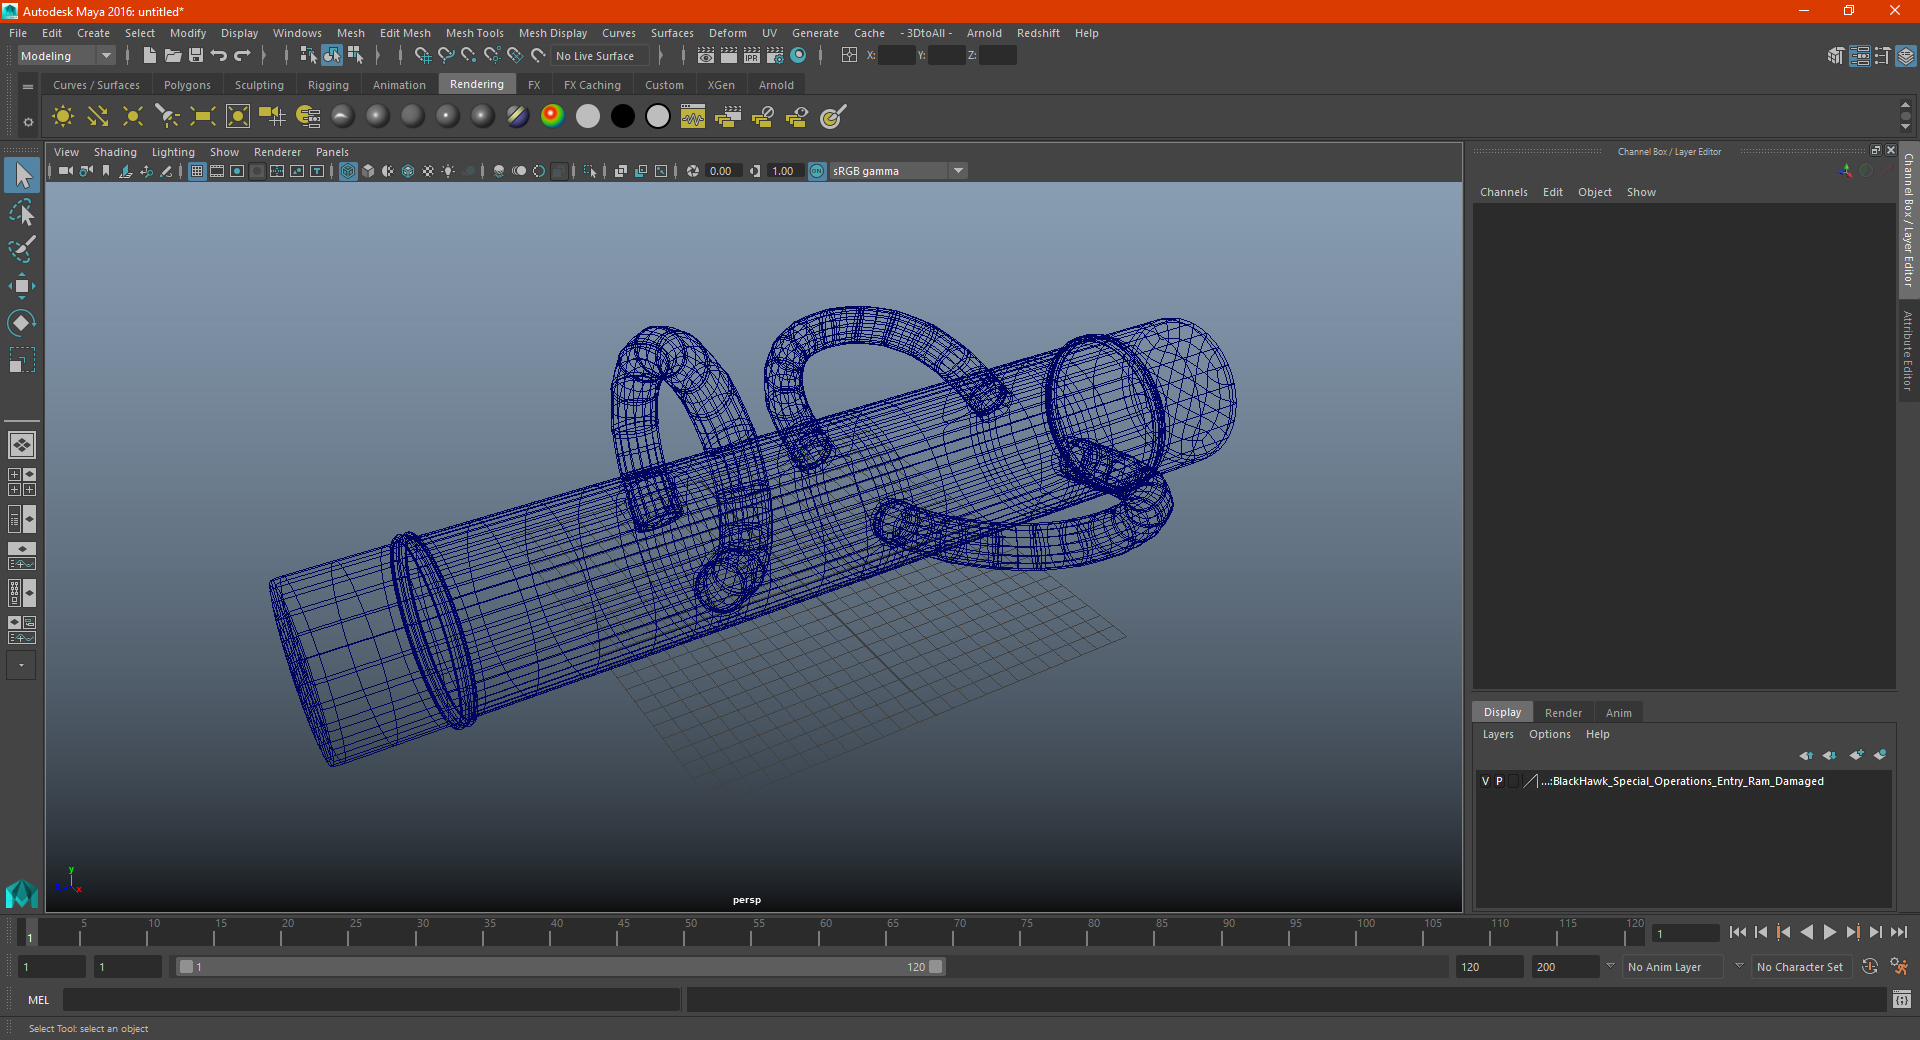Expand the sRGB gamma dropdown
The image size is (1920, 1040).
[958, 171]
